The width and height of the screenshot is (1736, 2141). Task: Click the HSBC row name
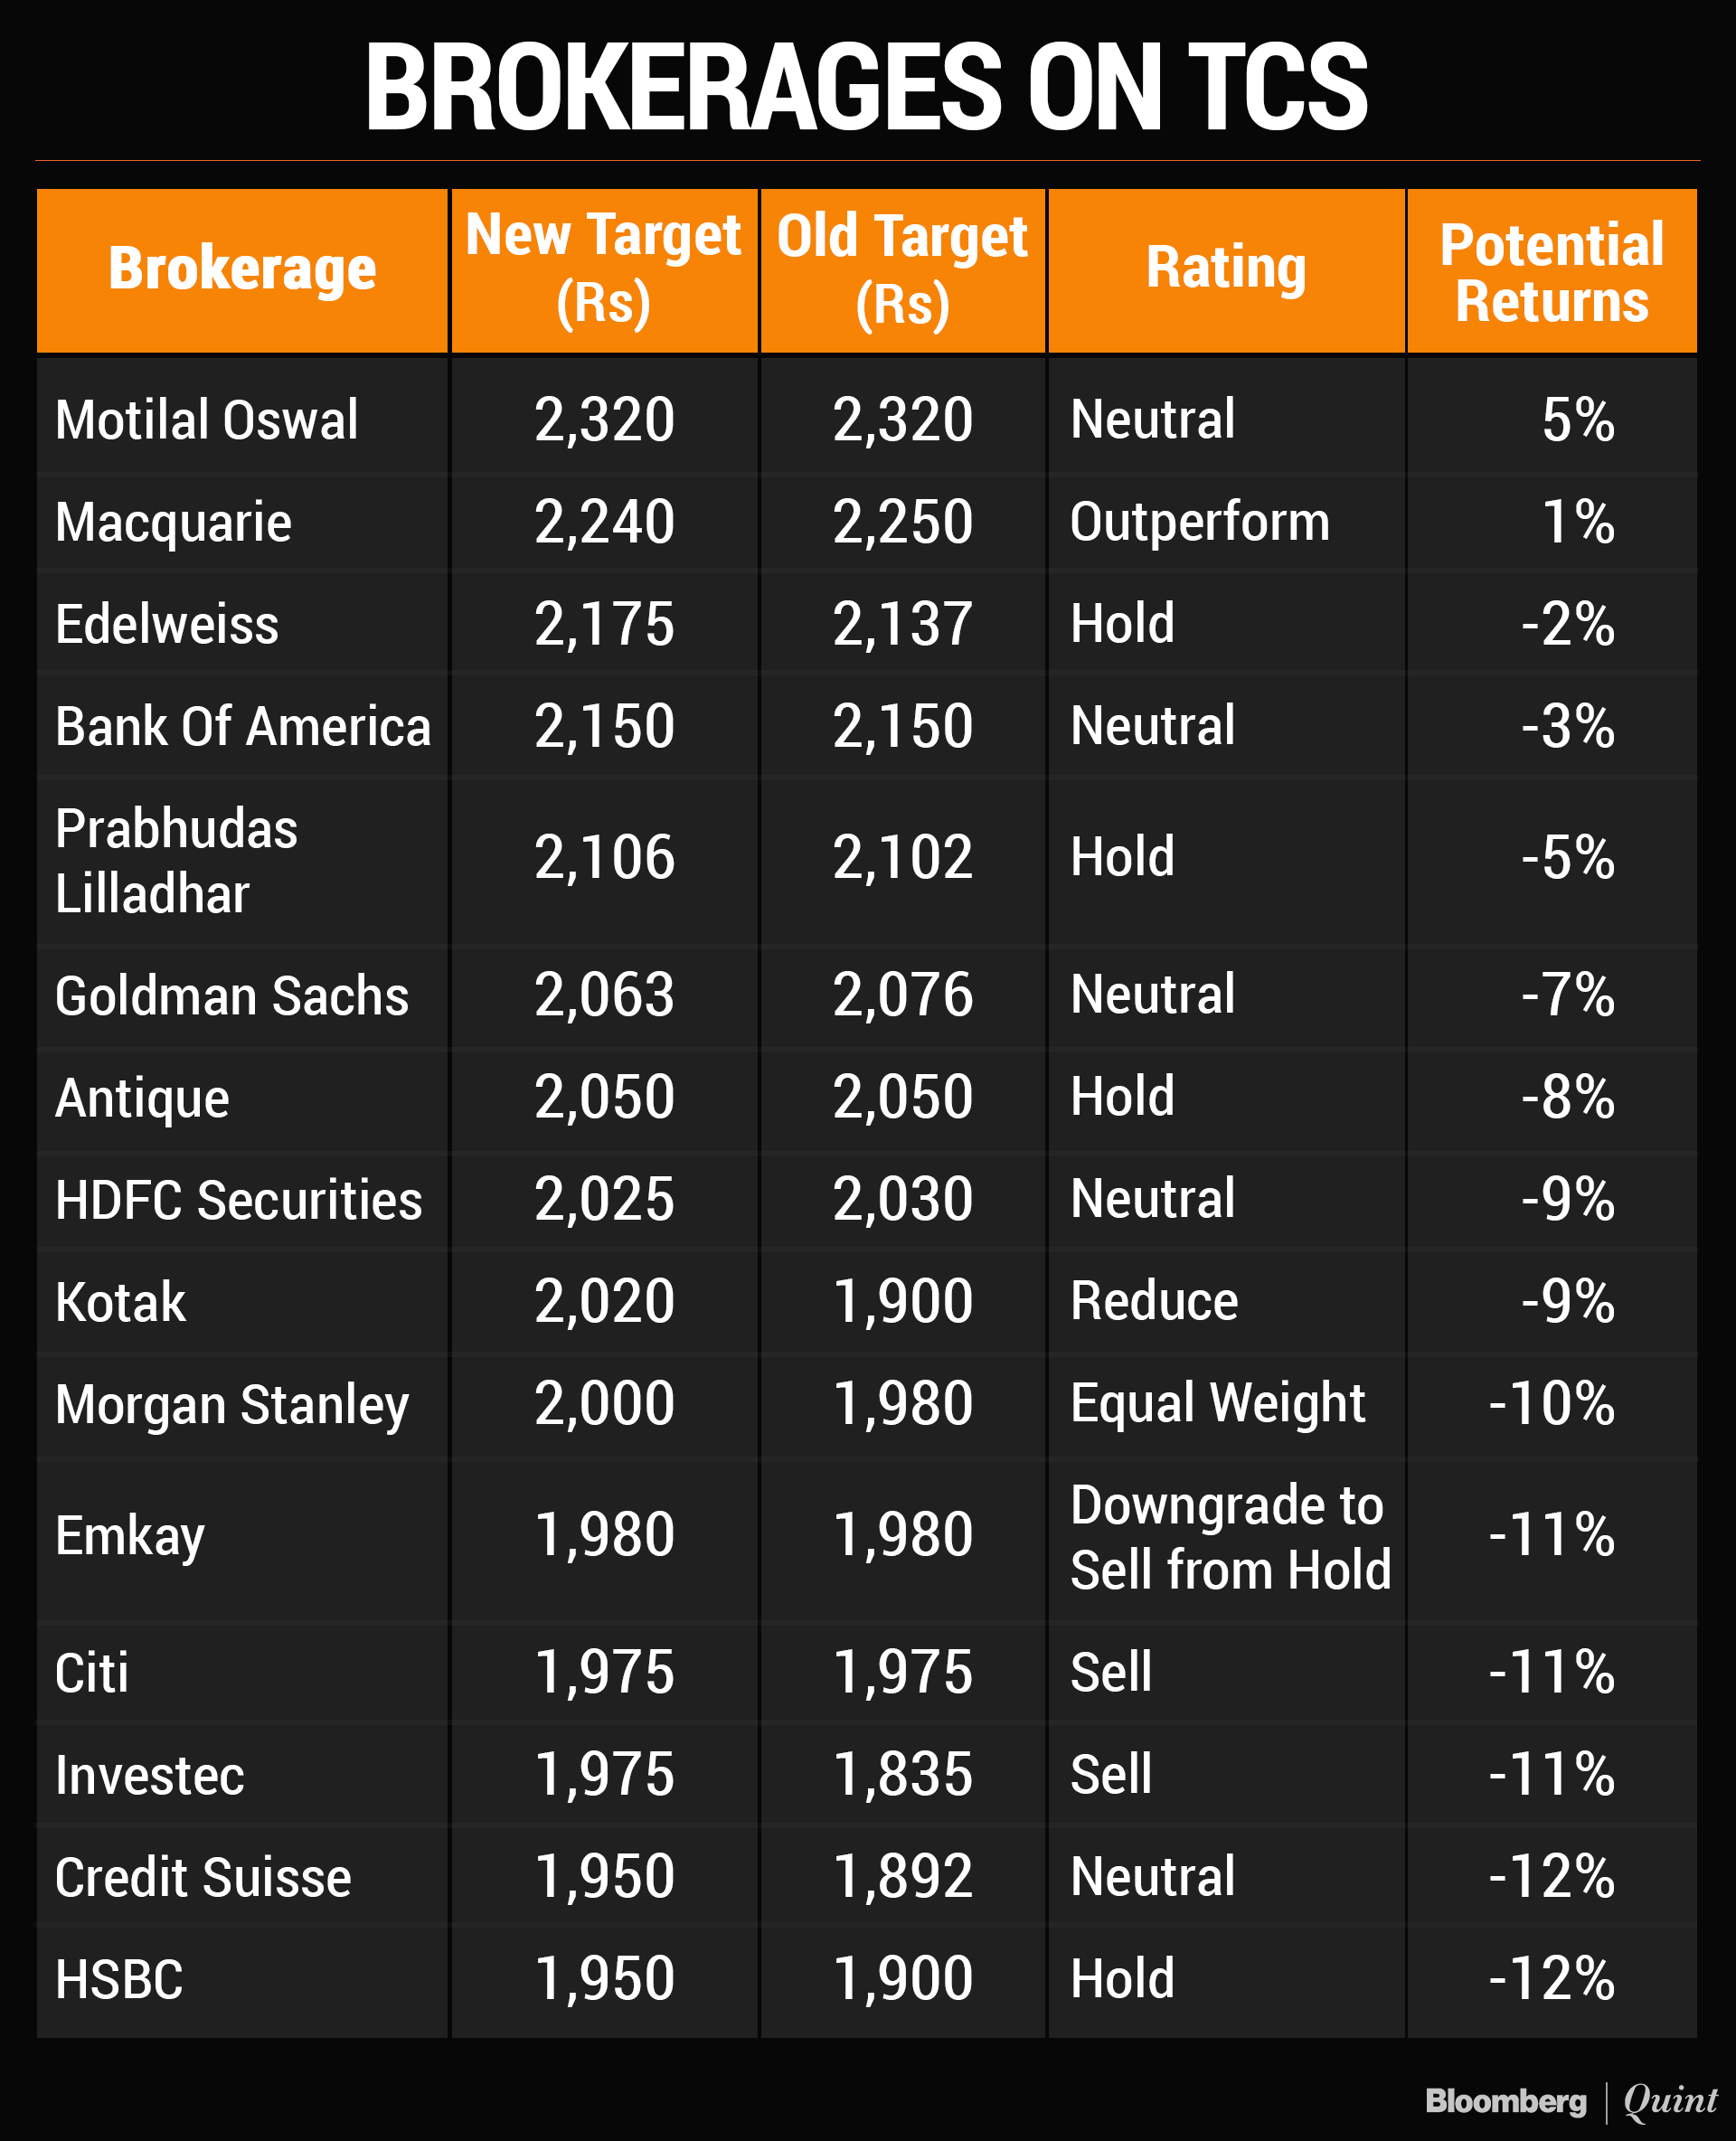pos(119,1979)
